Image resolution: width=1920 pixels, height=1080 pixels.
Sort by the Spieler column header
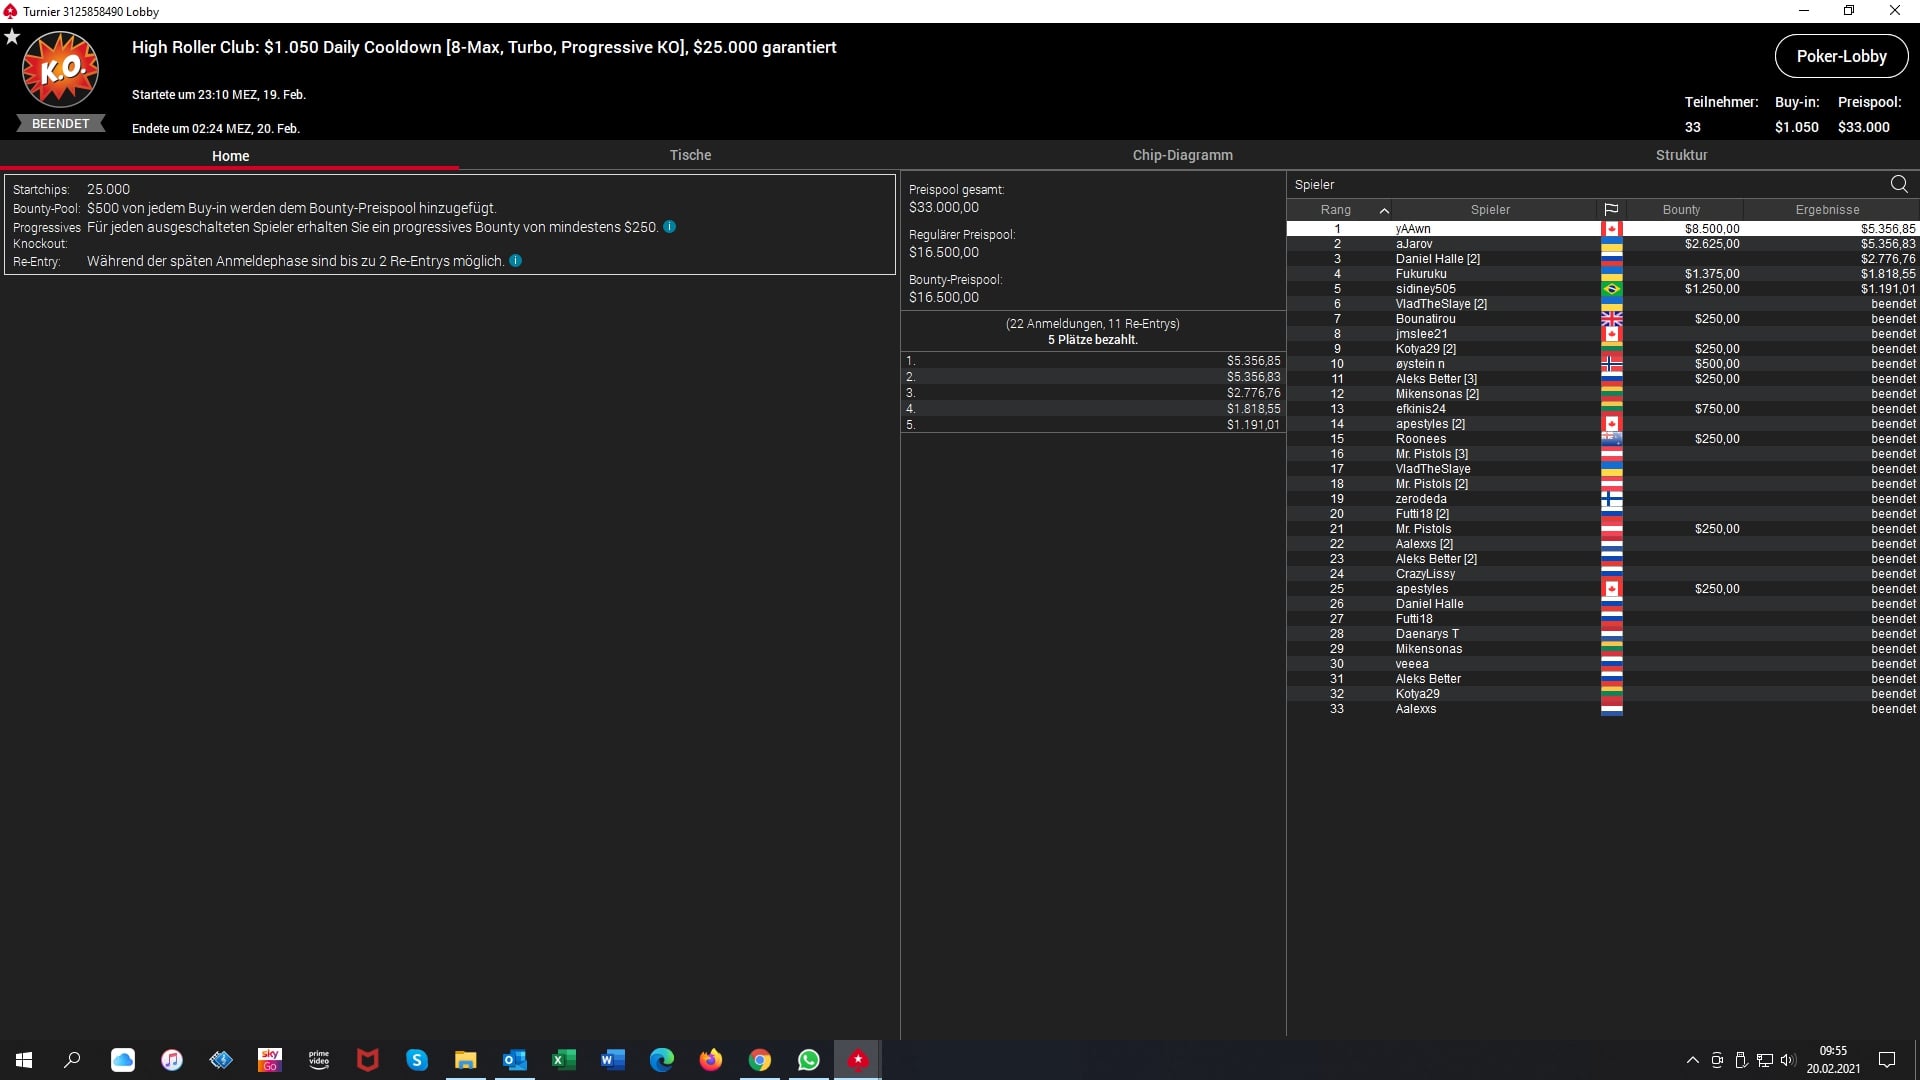pyautogui.click(x=1490, y=210)
